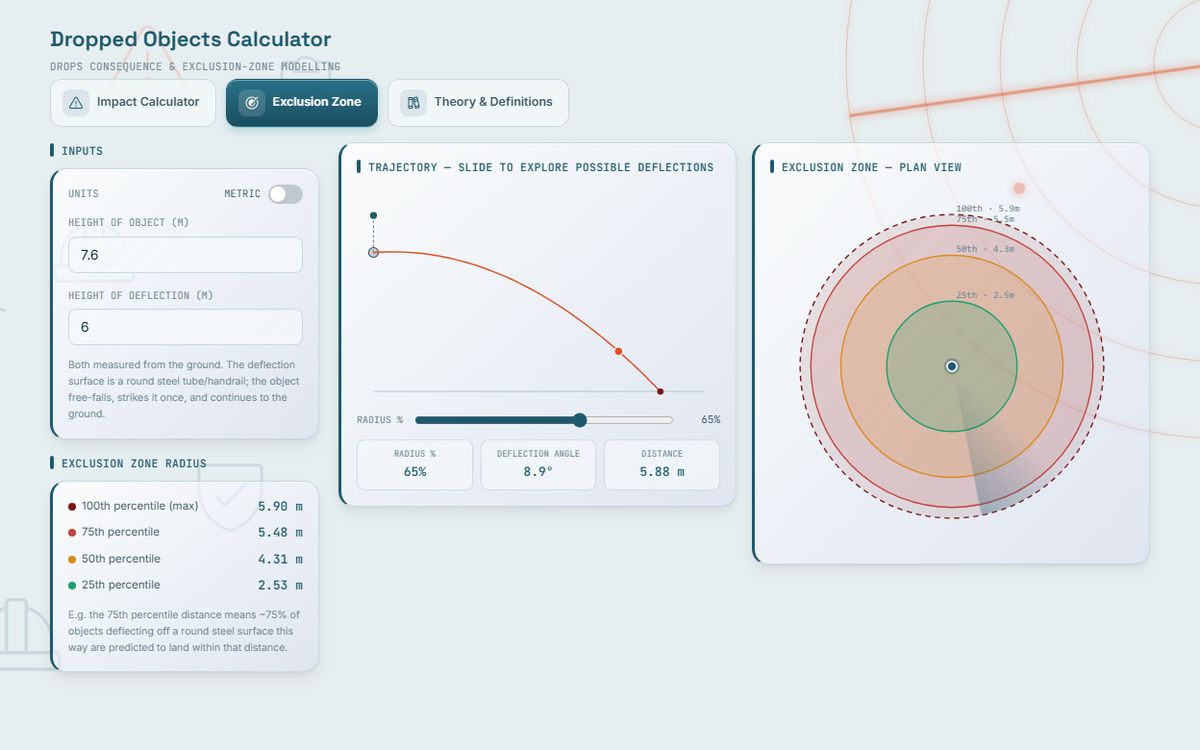Select the Exclusion Zone tab
1200x750 pixels.
[x=302, y=103]
